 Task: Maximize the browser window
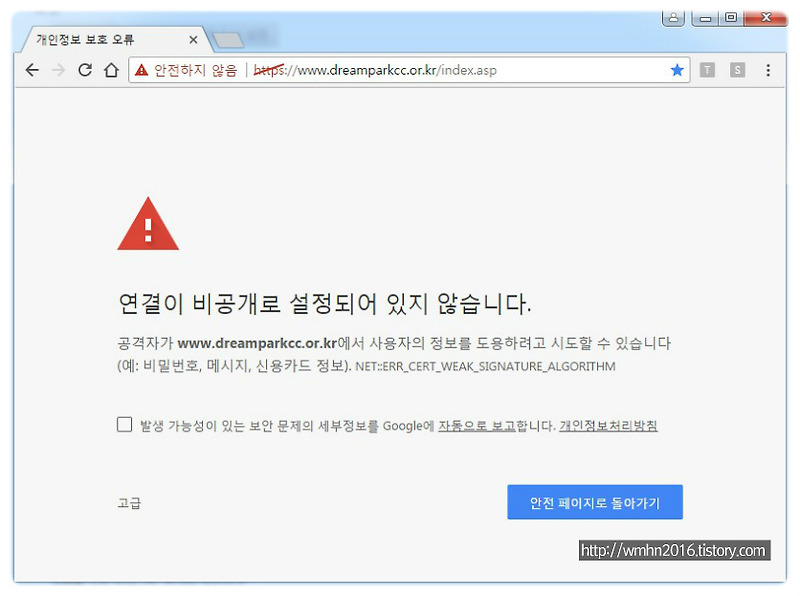[731, 18]
